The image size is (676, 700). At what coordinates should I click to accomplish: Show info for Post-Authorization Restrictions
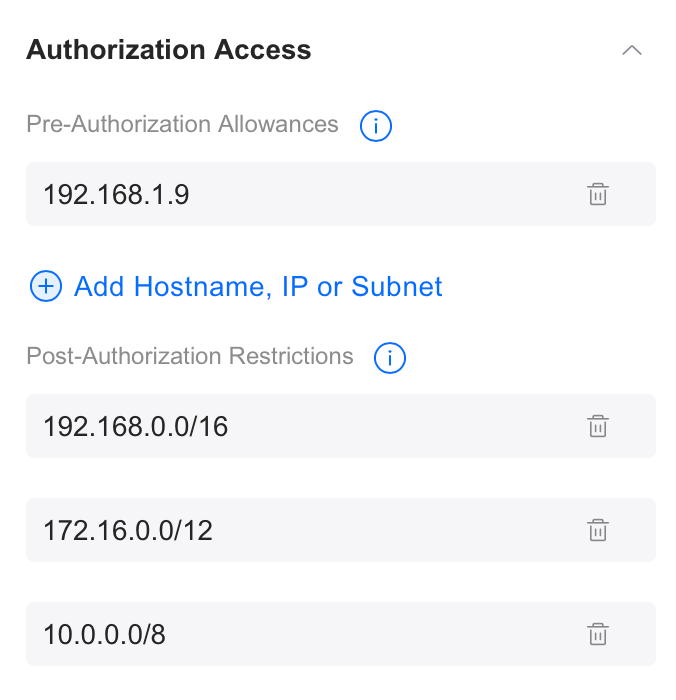(389, 357)
